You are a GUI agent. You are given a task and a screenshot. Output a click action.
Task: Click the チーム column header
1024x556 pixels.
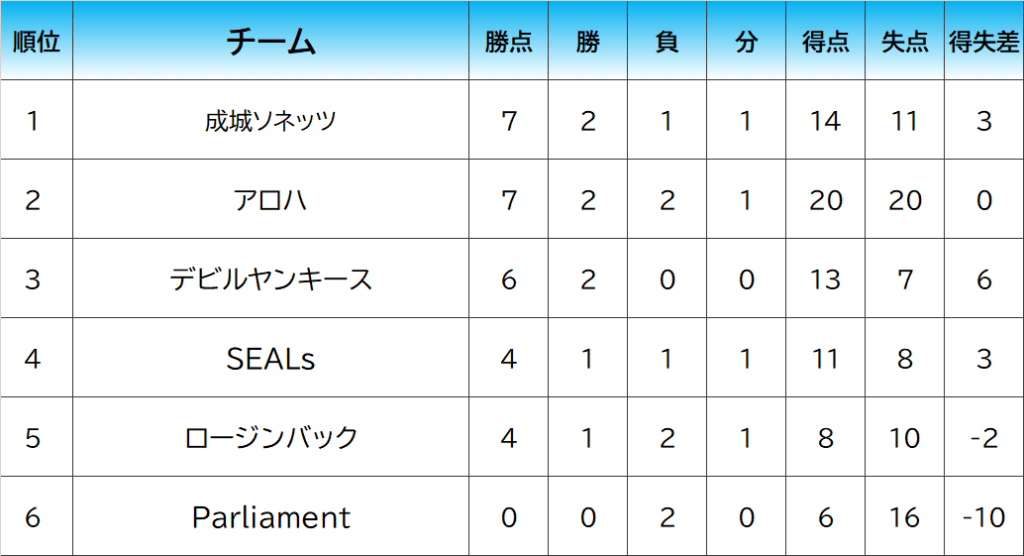(x=271, y=42)
